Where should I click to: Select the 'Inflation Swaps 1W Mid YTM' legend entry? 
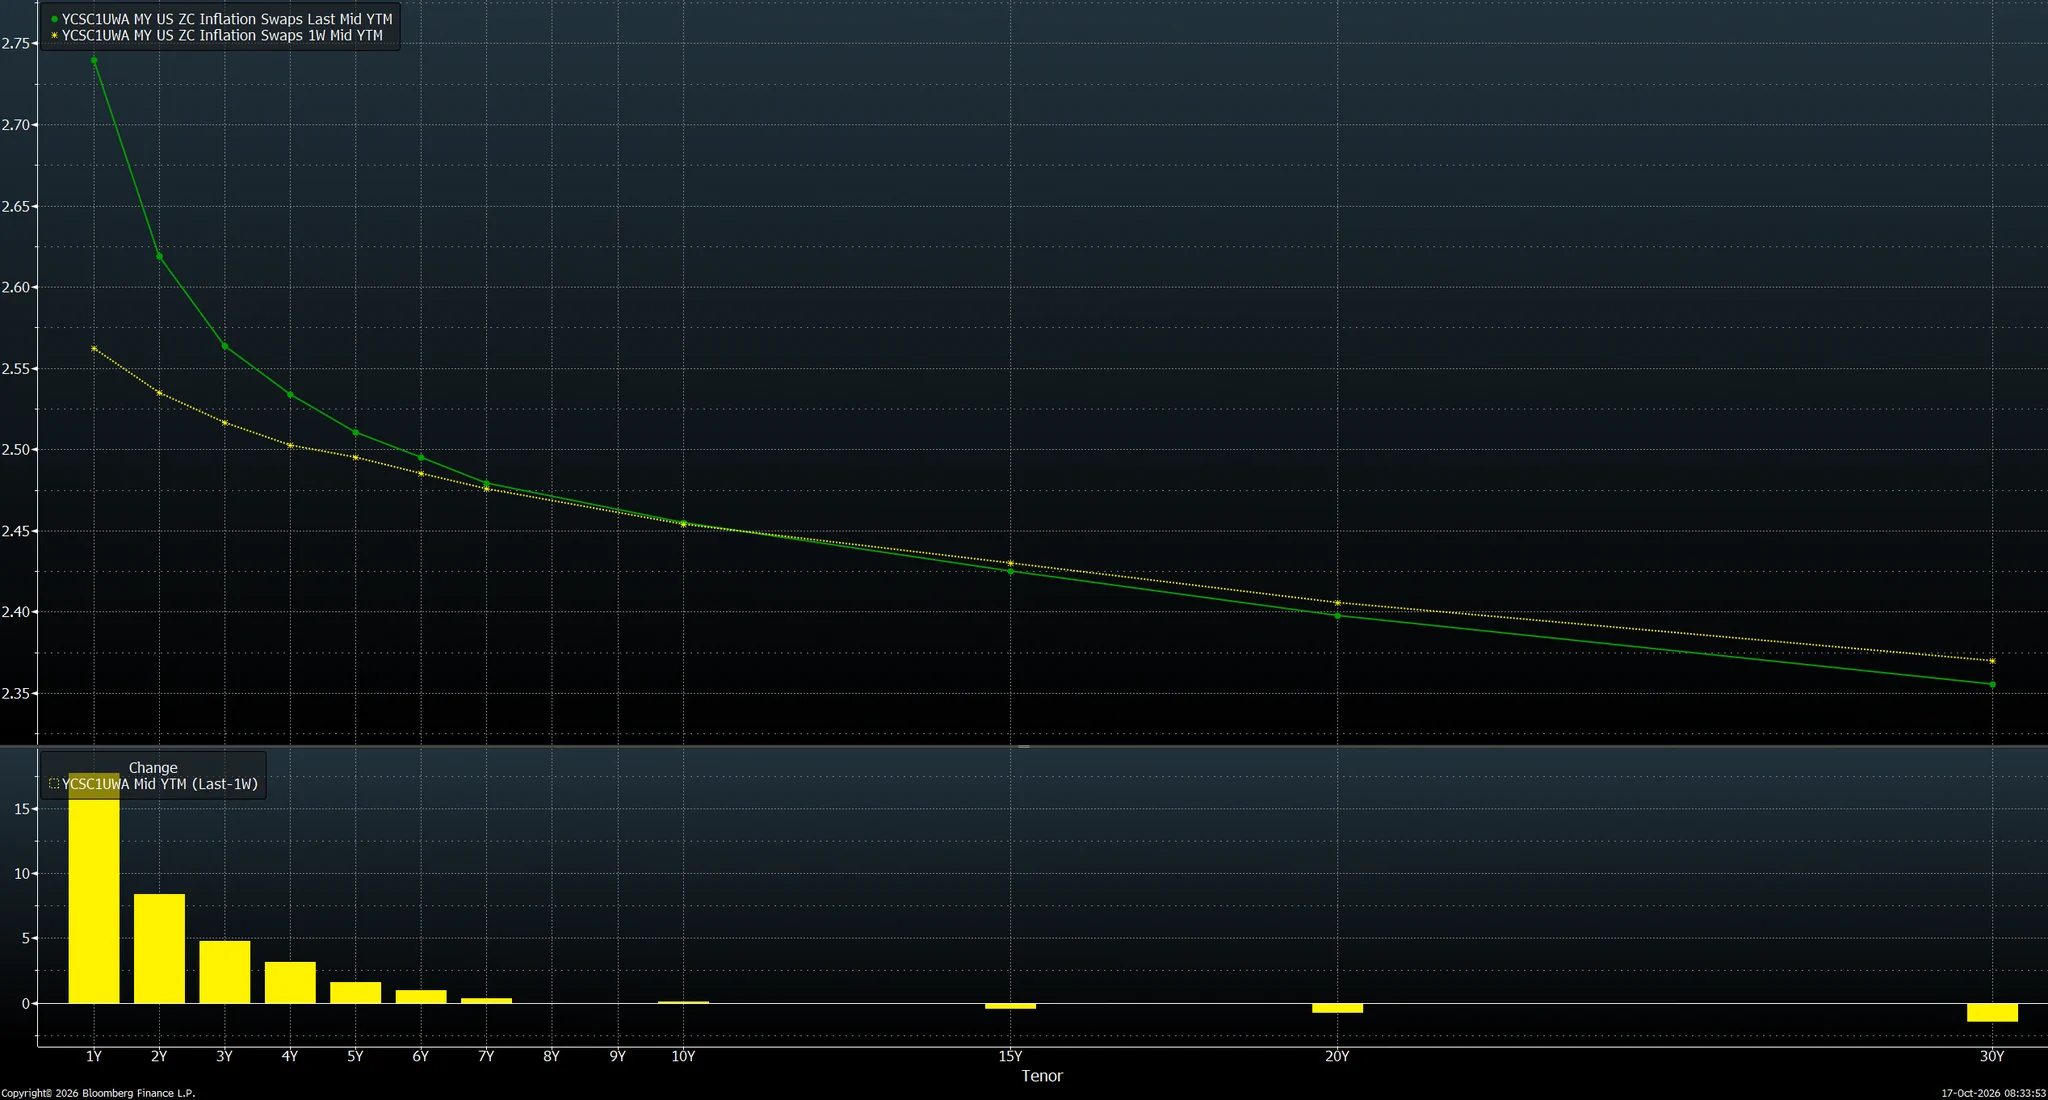click(x=222, y=35)
